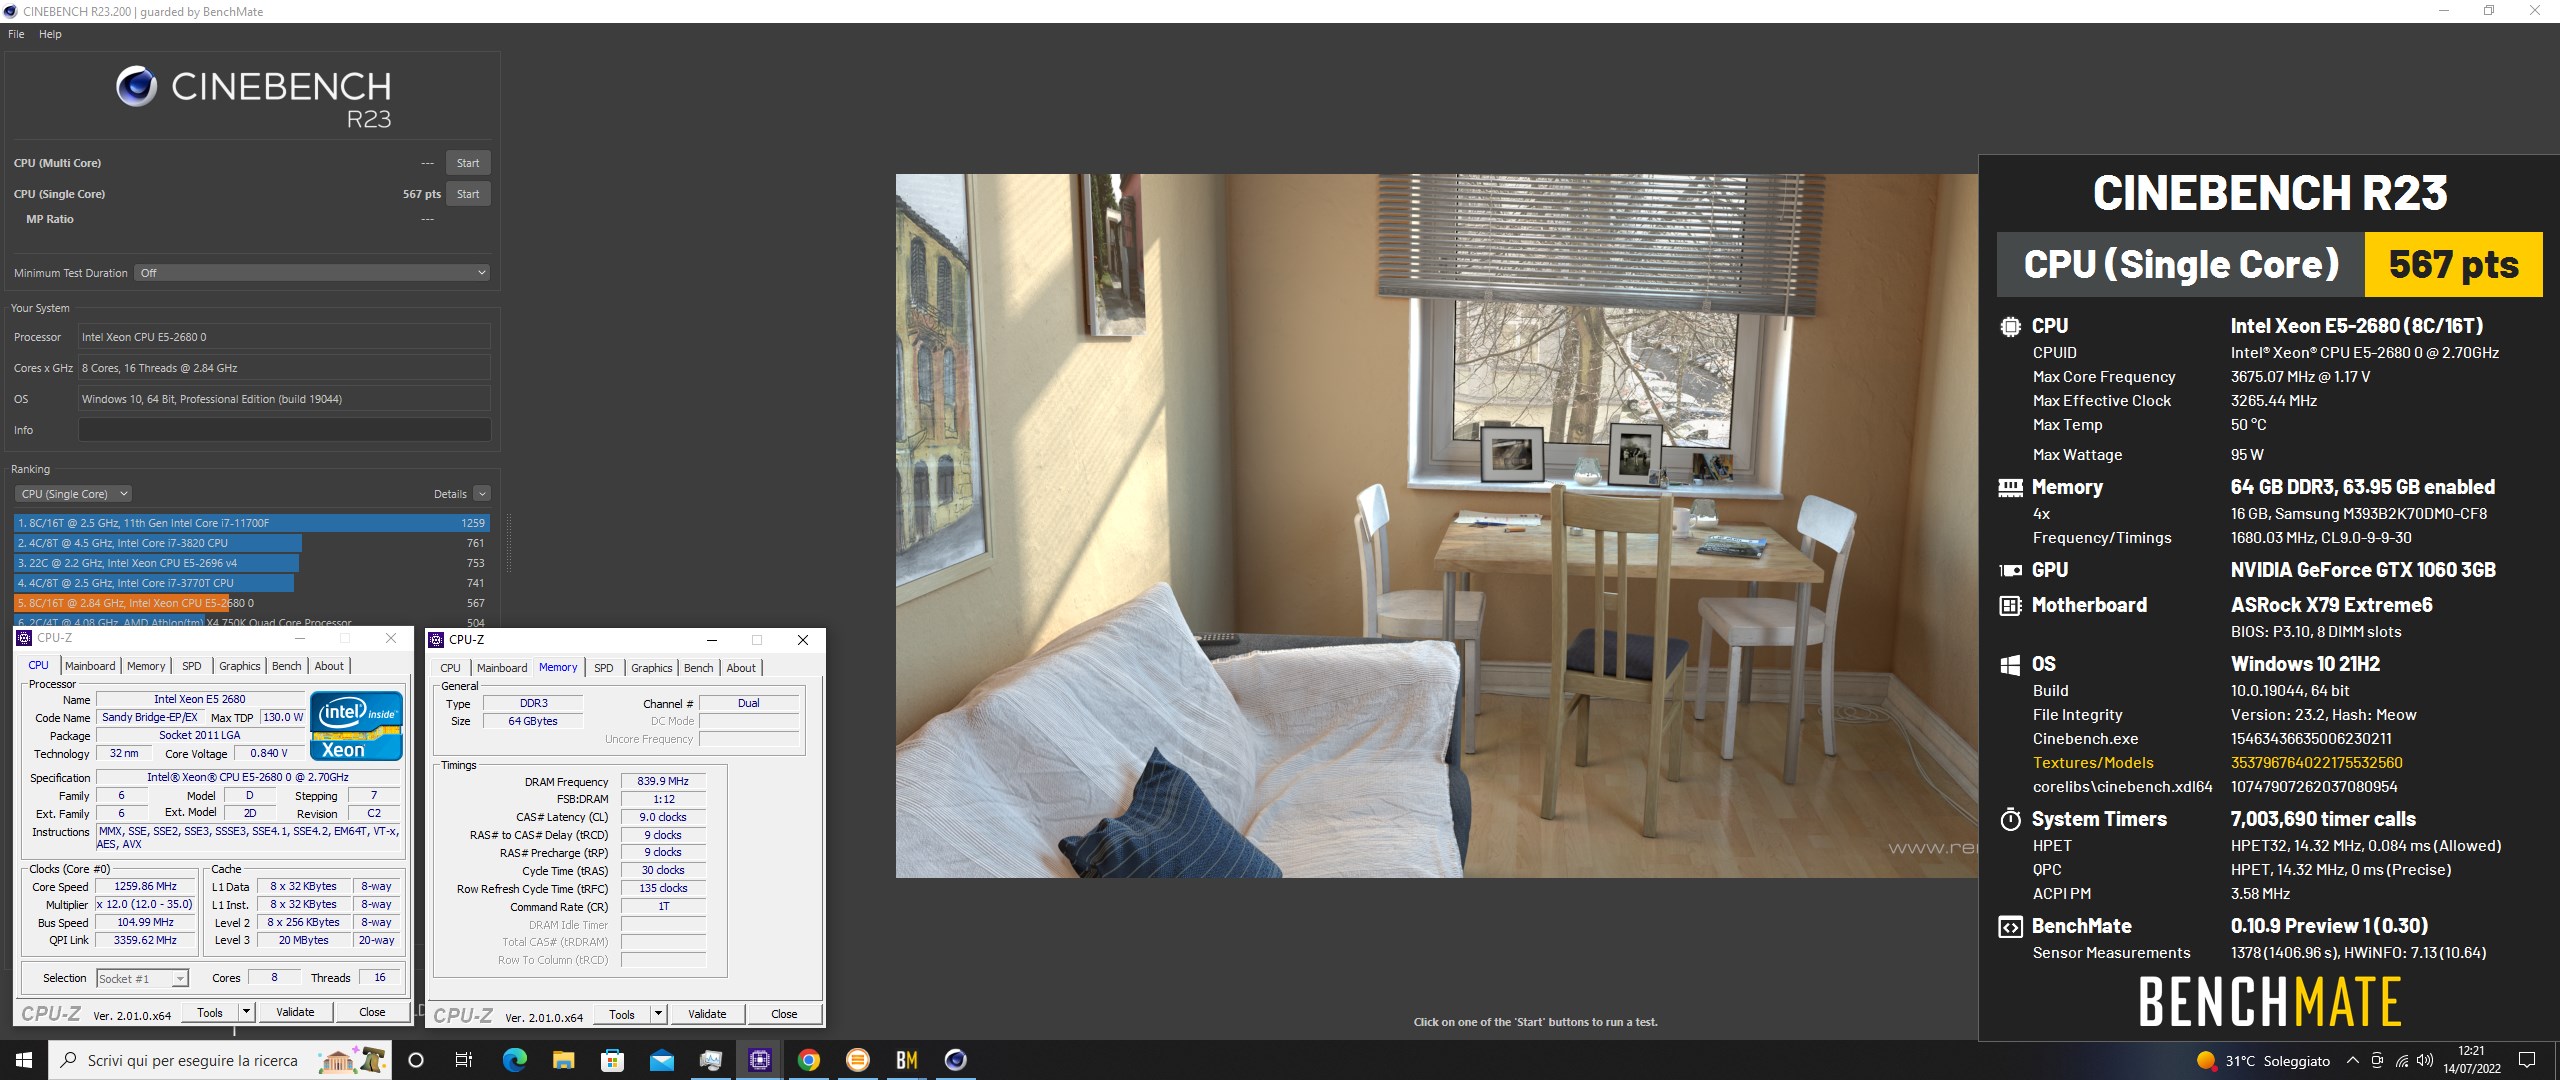The height and width of the screenshot is (1080, 2560).
Task: Select the orange Xeon E5-2680 ranking row
Action: click(x=252, y=603)
